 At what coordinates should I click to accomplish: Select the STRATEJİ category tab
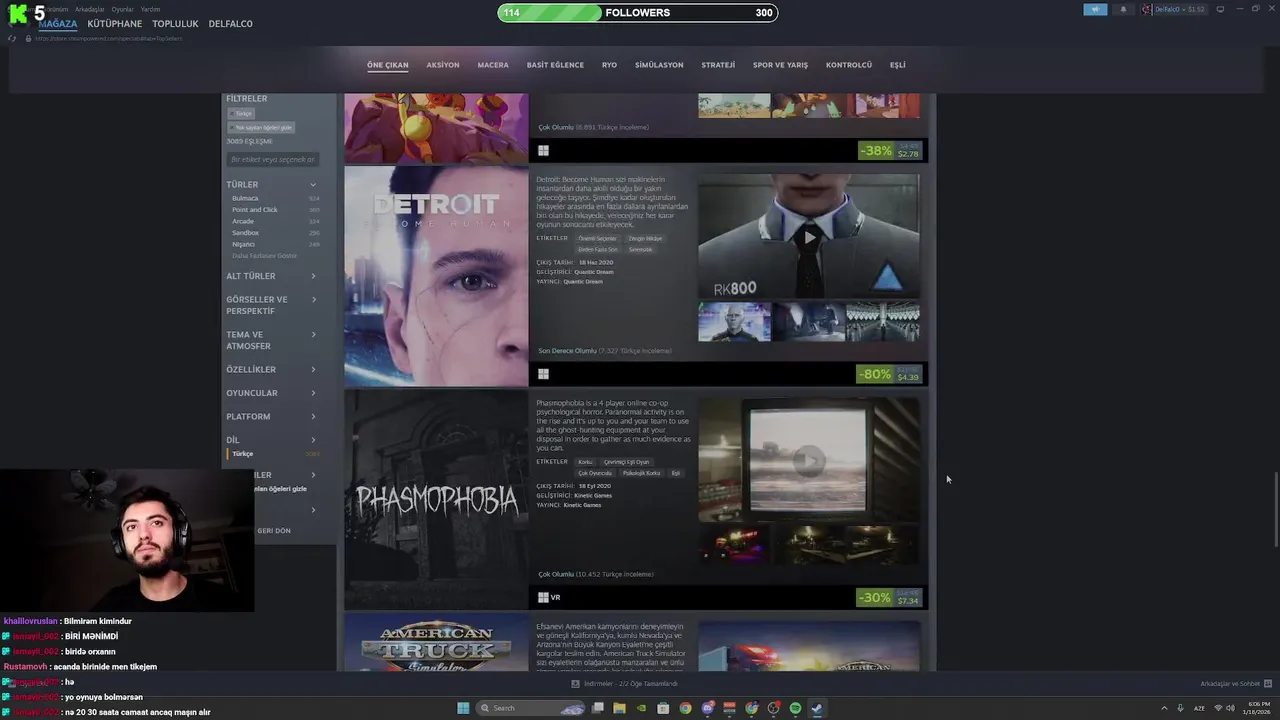click(718, 65)
